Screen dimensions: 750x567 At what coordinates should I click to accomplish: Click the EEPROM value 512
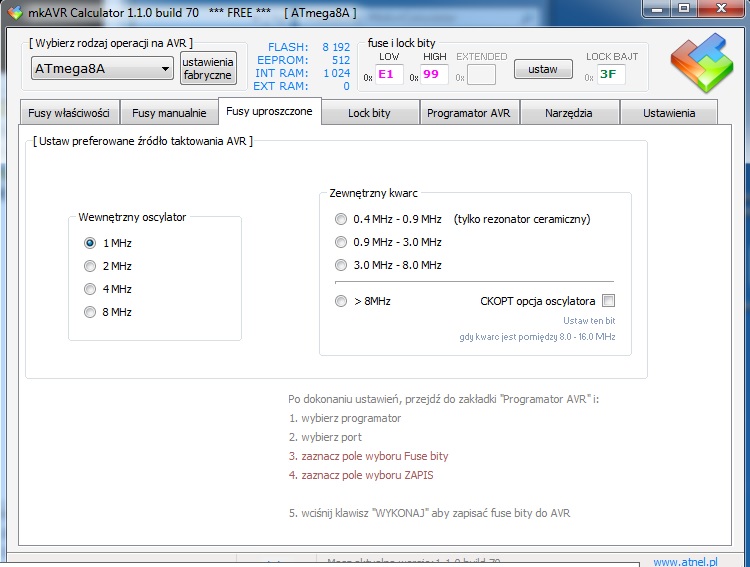pyautogui.click(x=341, y=60)
